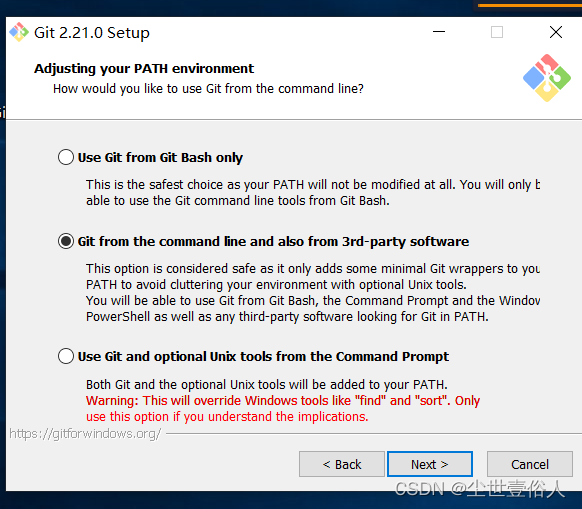Click the Git logo in title bar
582x509 pixels.
click(x=19, y=32)
